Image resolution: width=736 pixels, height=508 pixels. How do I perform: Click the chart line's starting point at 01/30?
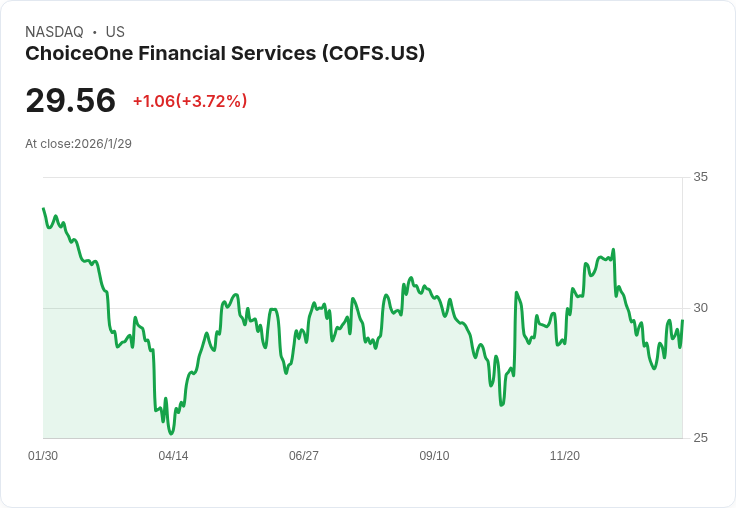point(44,208)
